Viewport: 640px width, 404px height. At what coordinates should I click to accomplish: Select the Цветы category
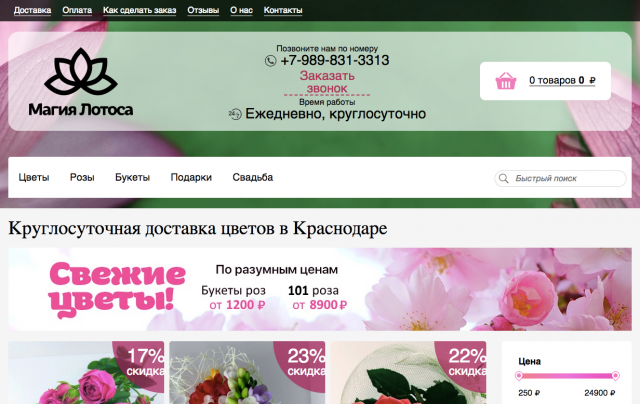pos(34,178)
